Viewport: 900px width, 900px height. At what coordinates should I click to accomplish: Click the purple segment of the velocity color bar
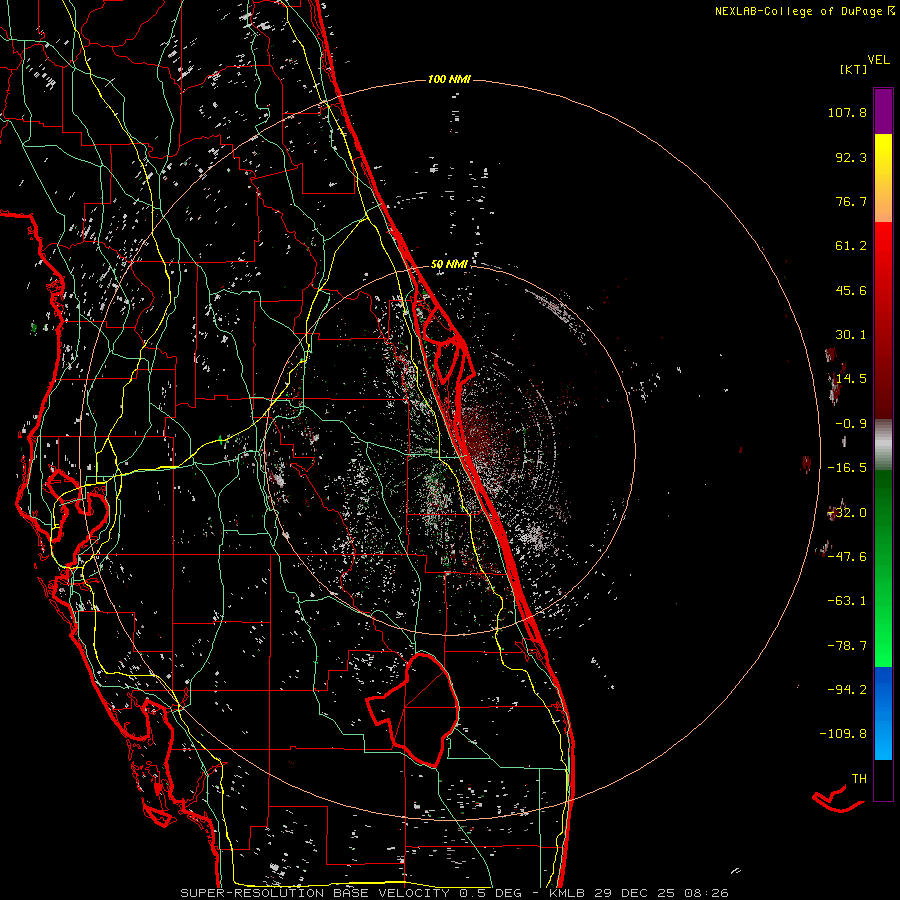(883, 111)
